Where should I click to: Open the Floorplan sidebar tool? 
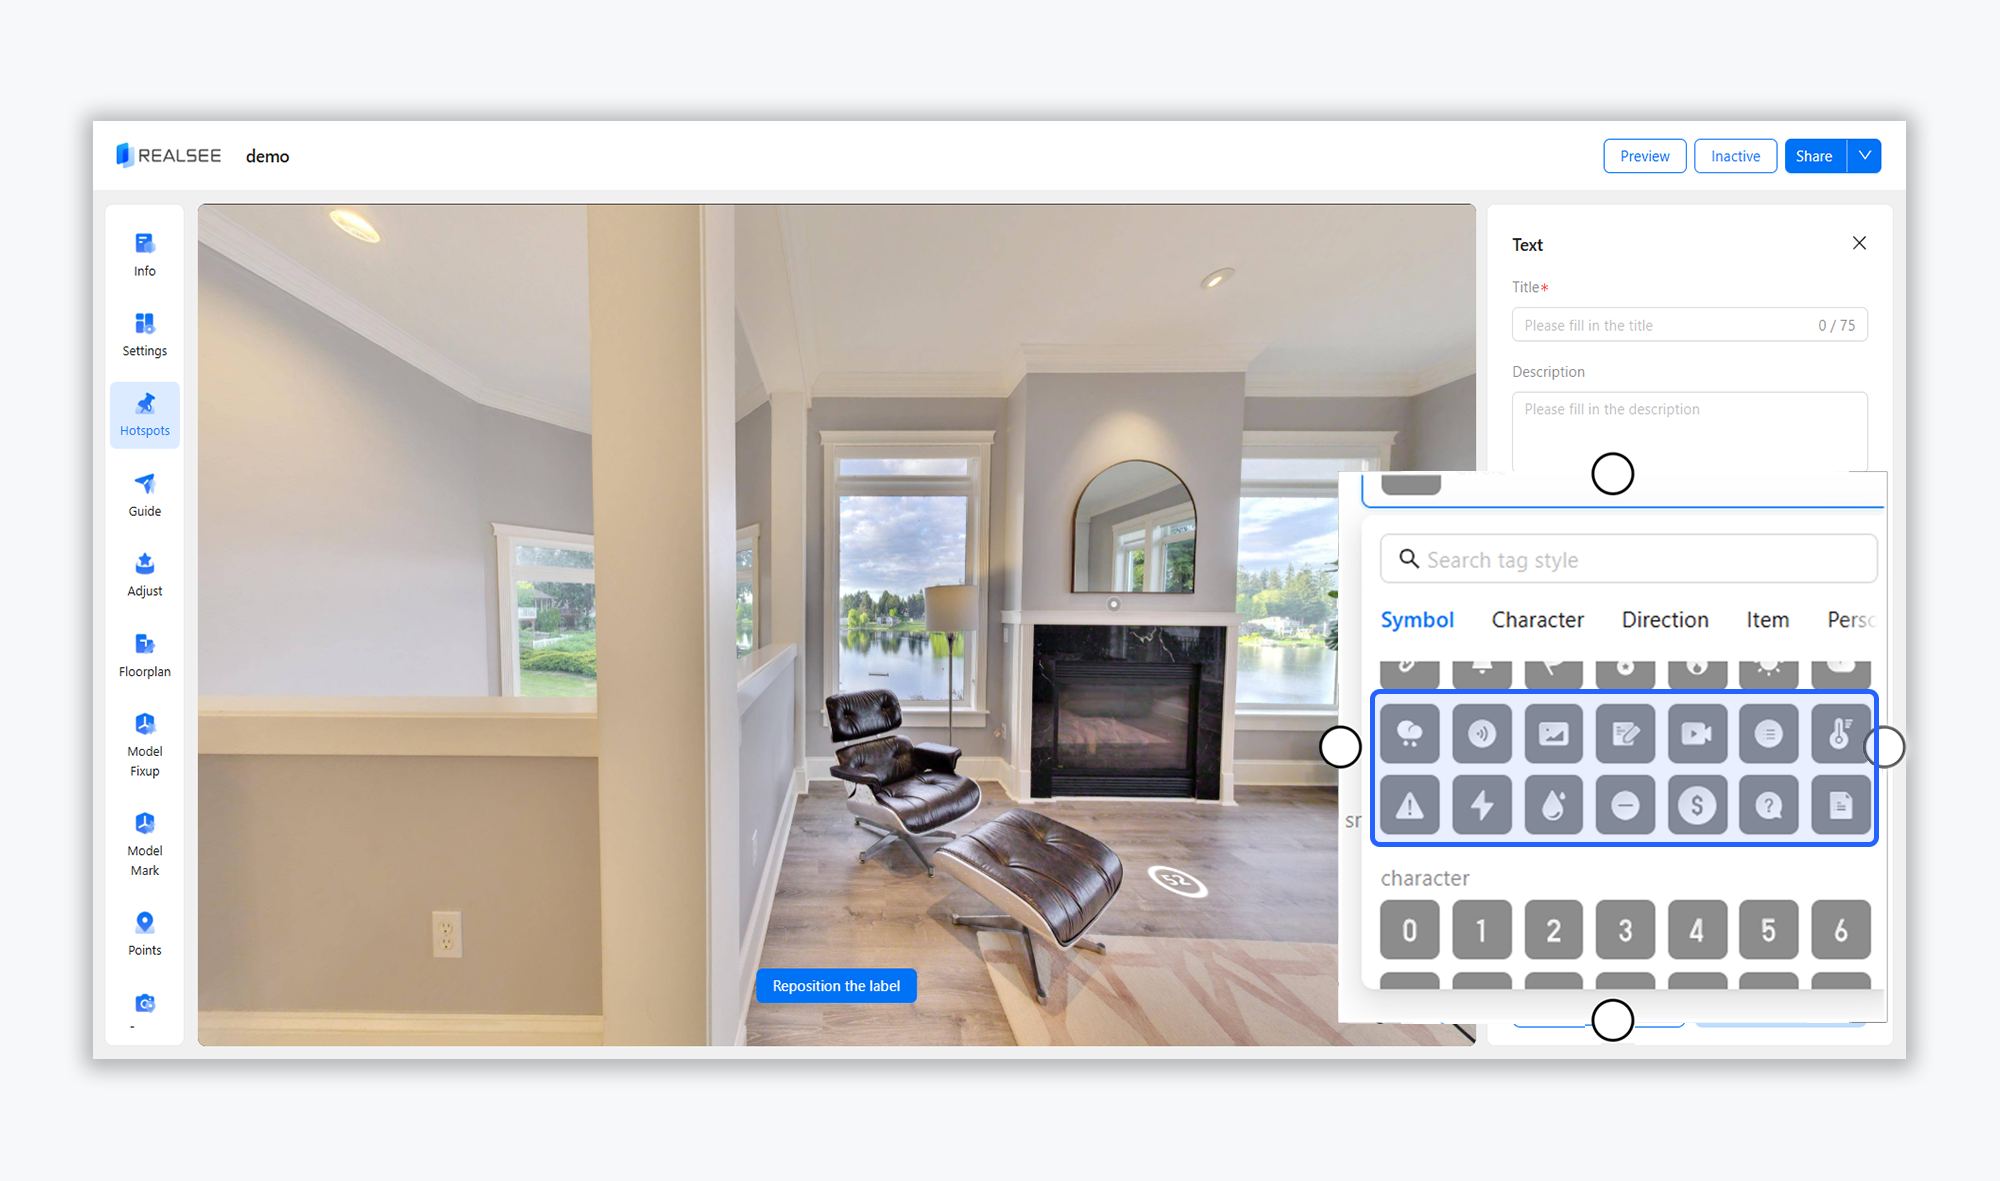pyautogui.click(x=145, y=655)
